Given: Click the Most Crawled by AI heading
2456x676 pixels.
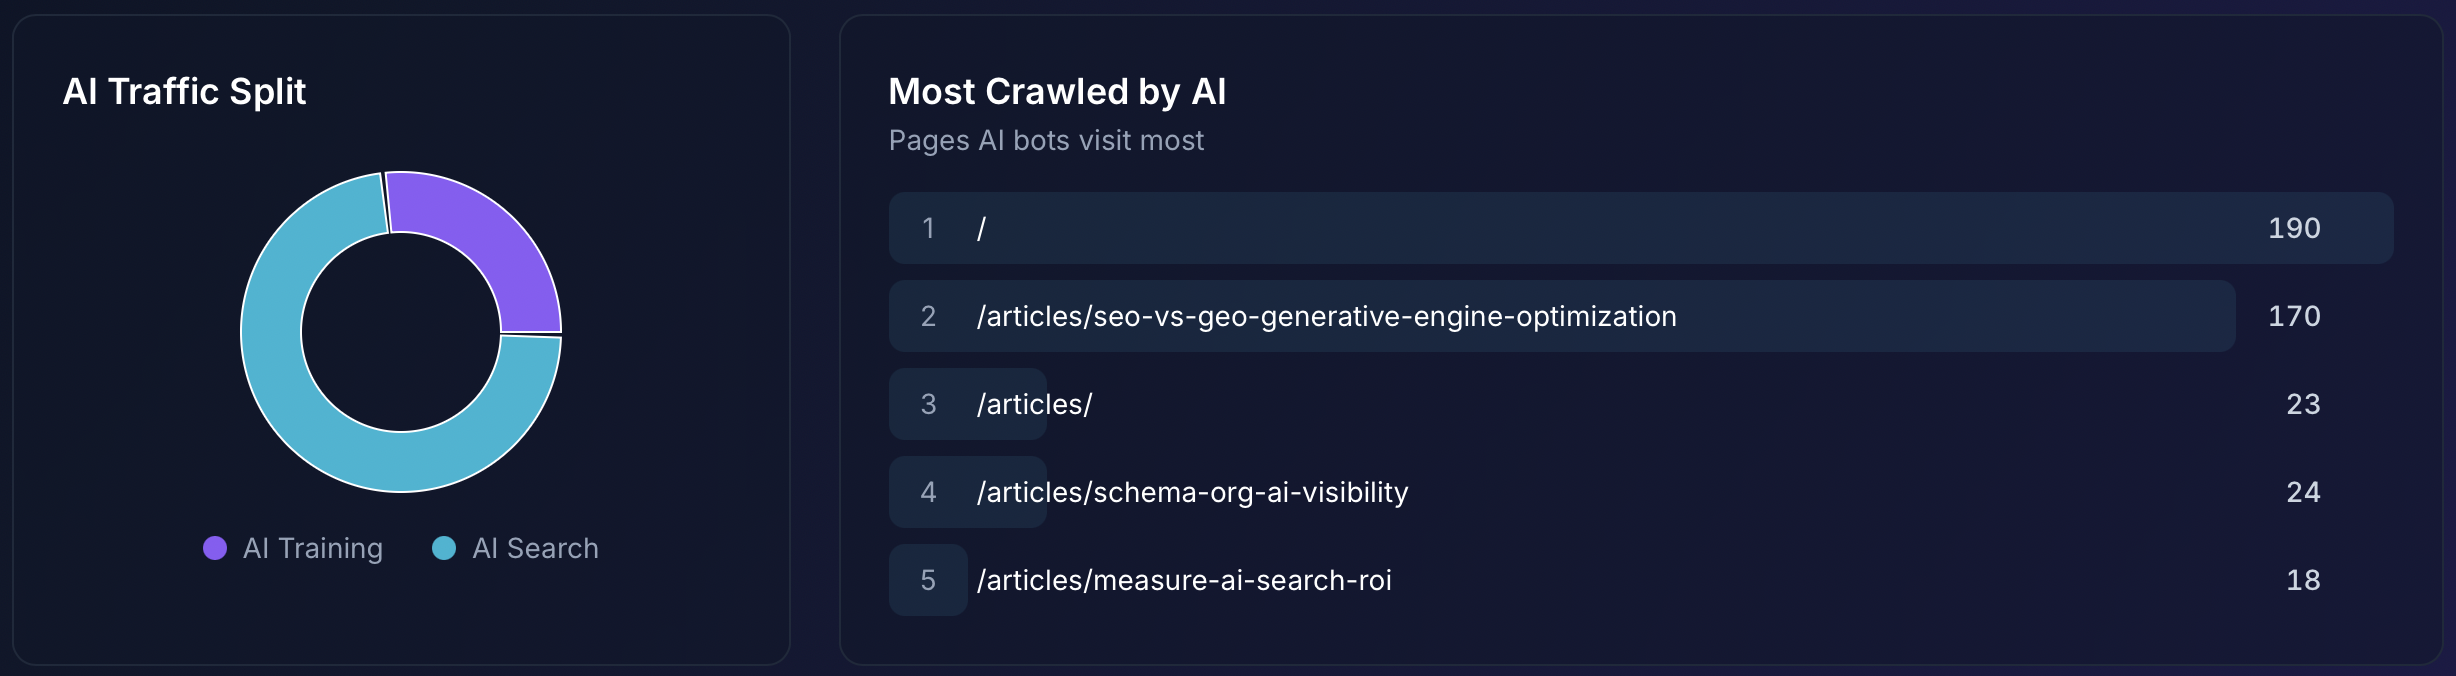Looking at the screenshot, I should [x=1057, y=91].
